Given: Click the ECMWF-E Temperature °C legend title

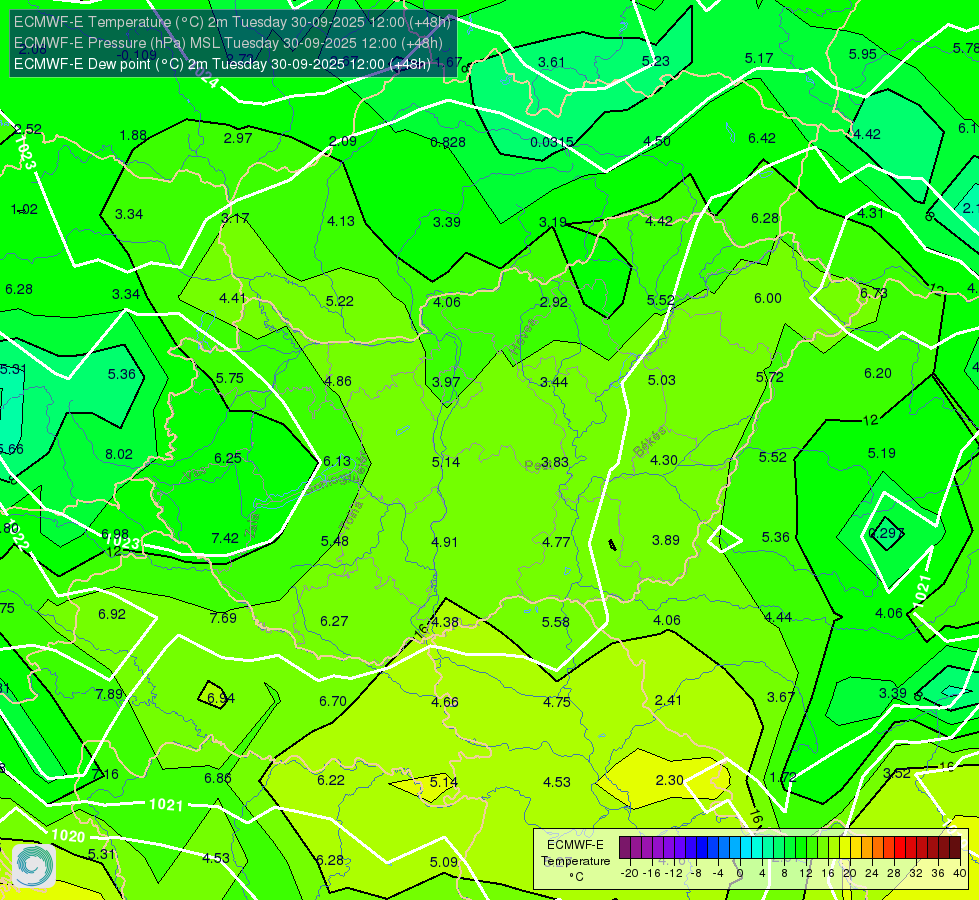Looking at the screenshot, I should coord(576,861).
